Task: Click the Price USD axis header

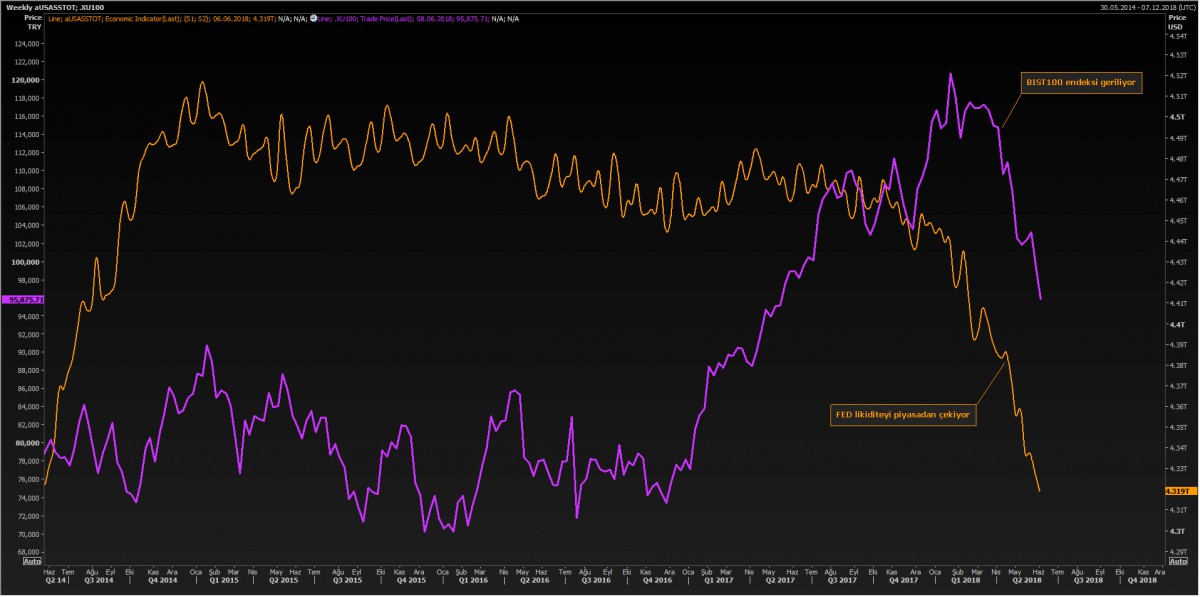Action: [1176, 22]
